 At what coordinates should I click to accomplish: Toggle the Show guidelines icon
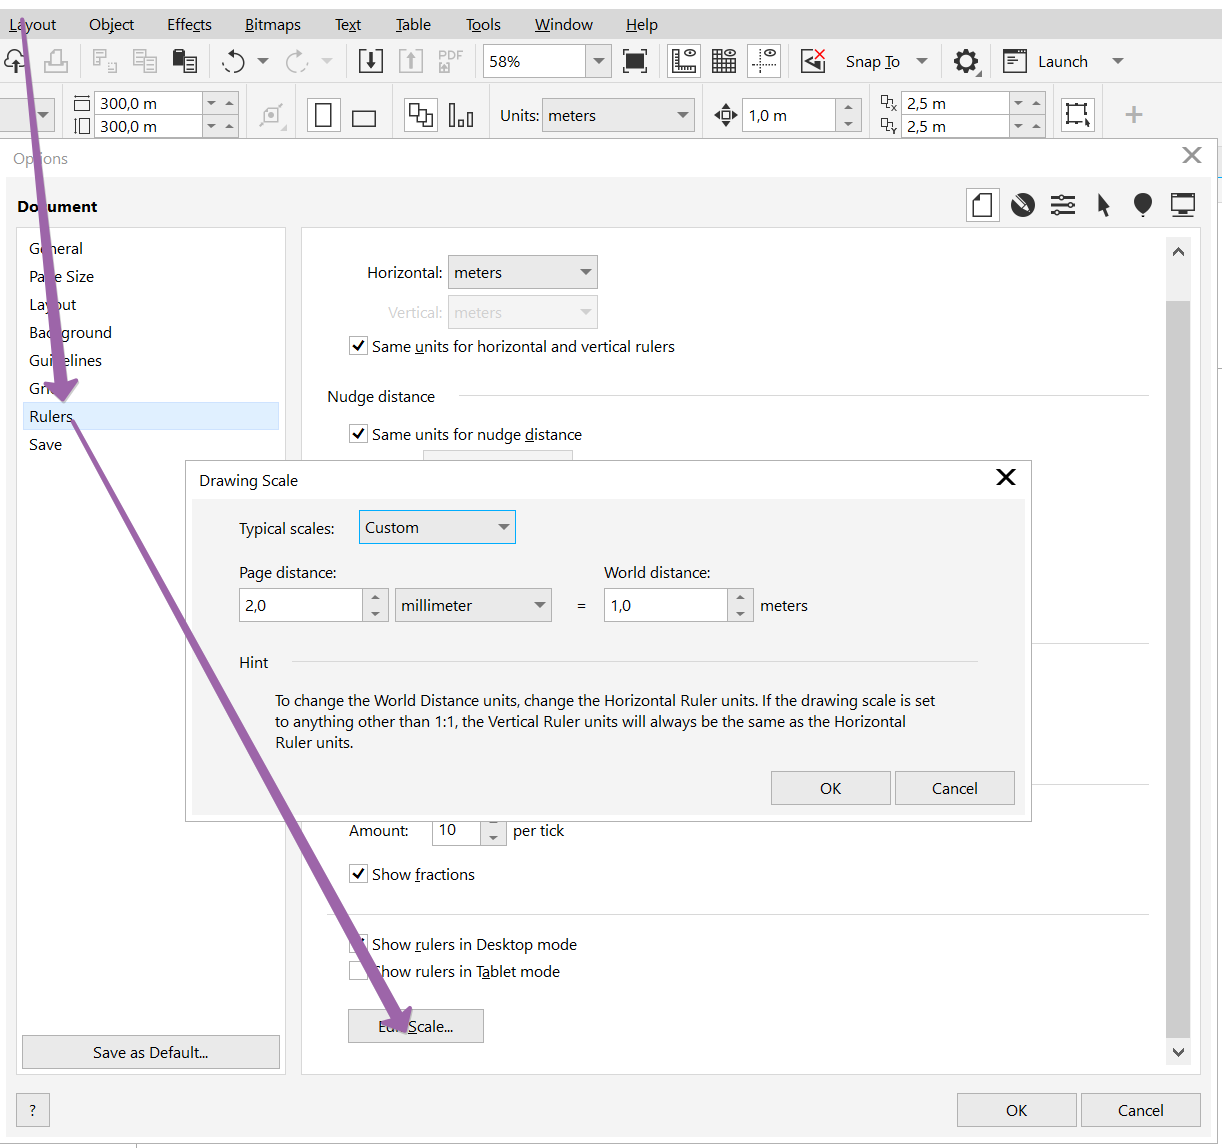764,61
